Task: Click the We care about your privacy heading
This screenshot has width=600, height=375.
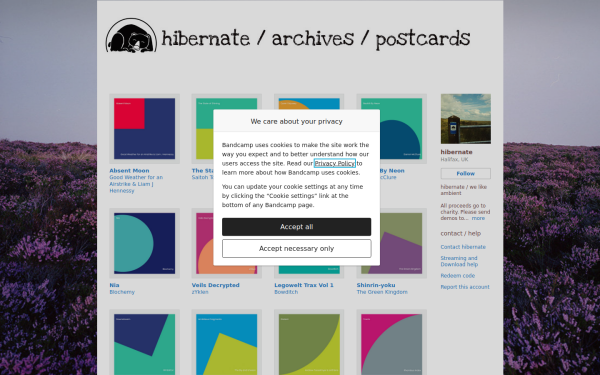Action: pyautogui.click(x=296, y=121)
